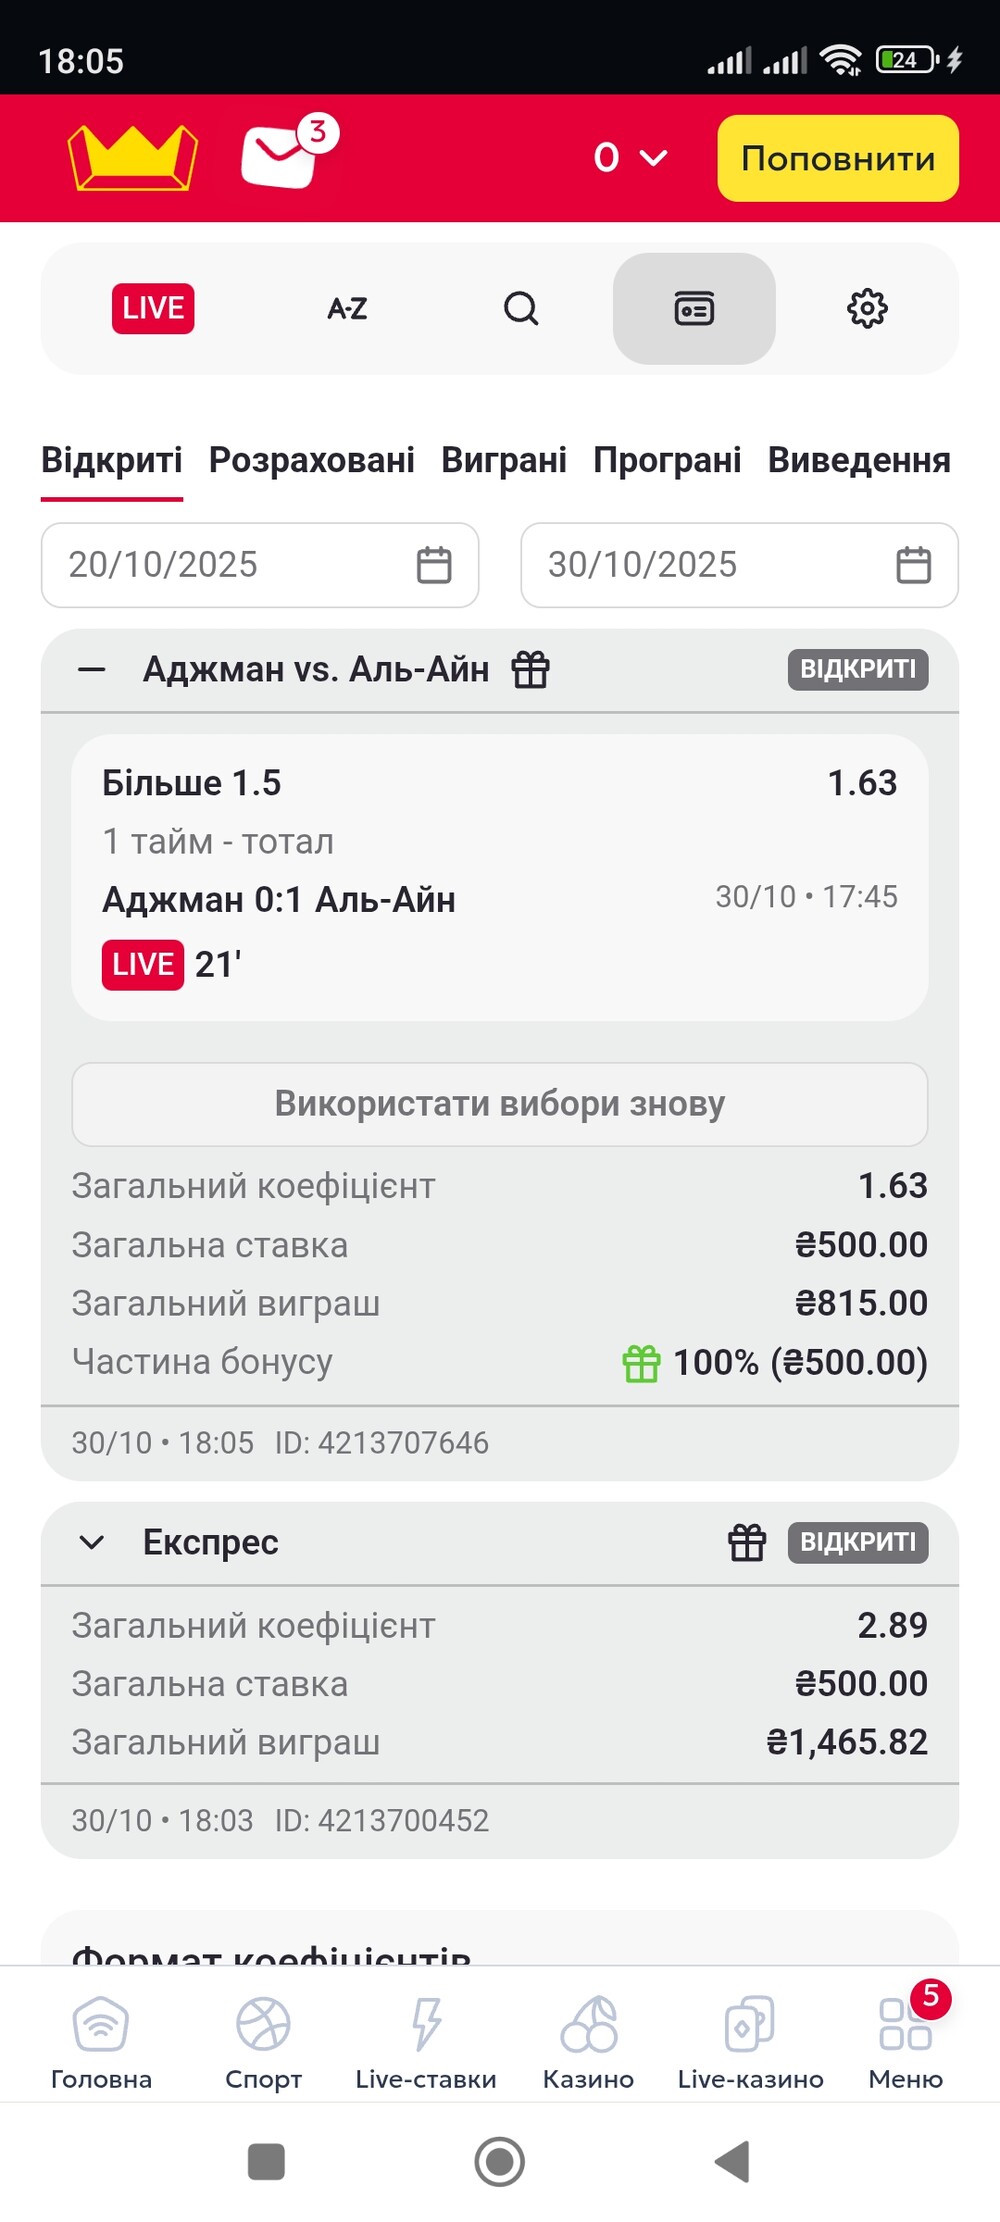Tap Використати вибори знову button
The width and height of the screenshot is (1000, 2222).
pyautogui.click(x=500, y=1104)
